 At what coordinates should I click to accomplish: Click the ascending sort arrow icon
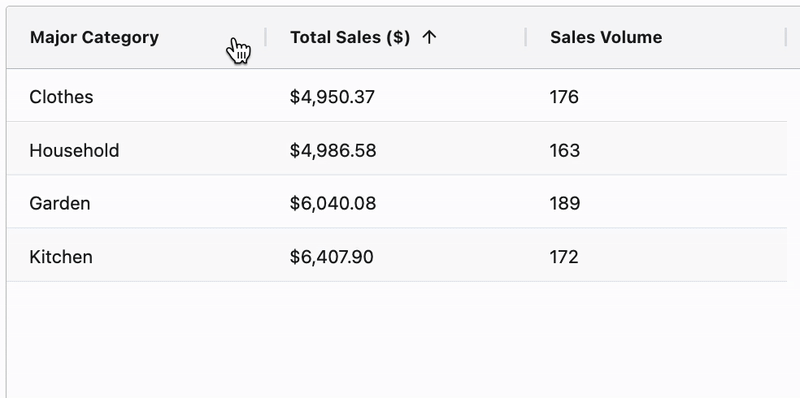tap(430, 37)
